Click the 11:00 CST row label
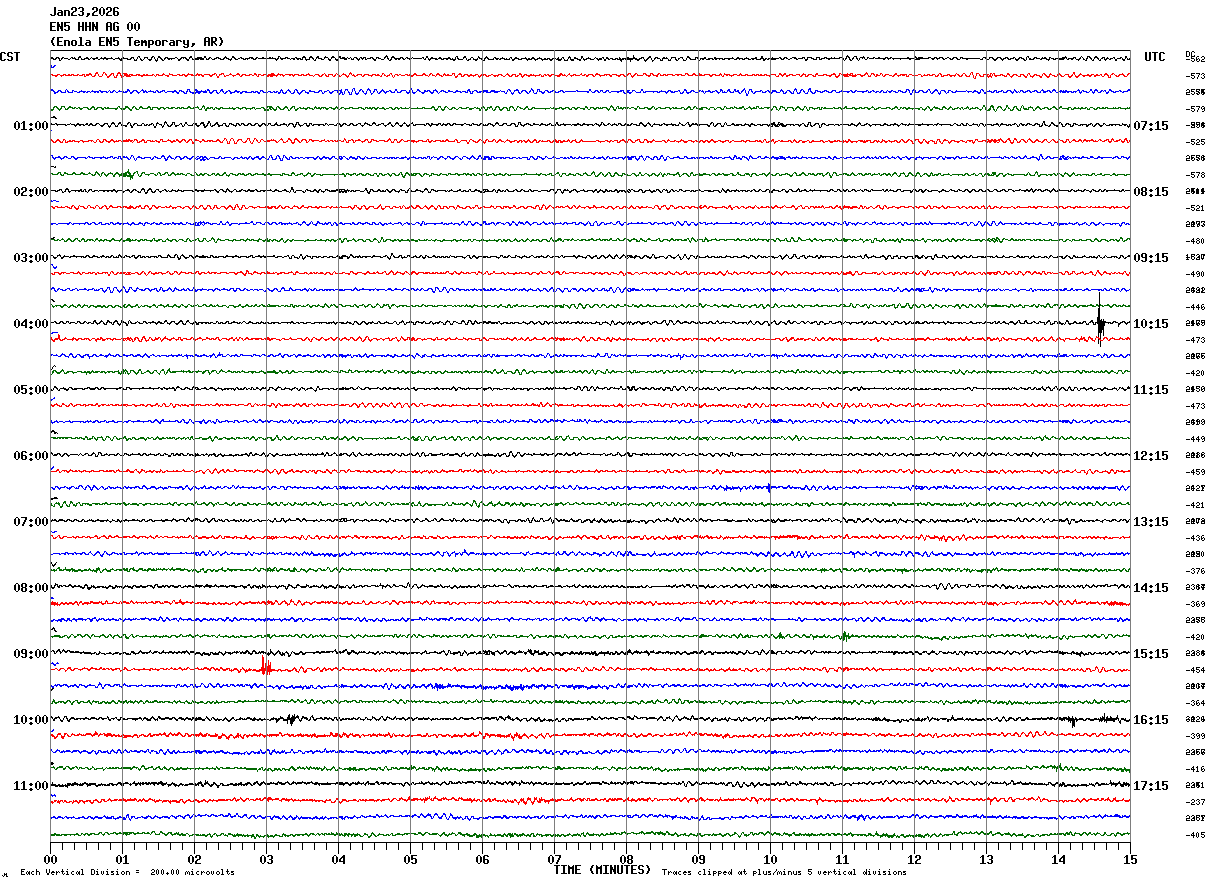The image size is (1210, 886). 30,786
